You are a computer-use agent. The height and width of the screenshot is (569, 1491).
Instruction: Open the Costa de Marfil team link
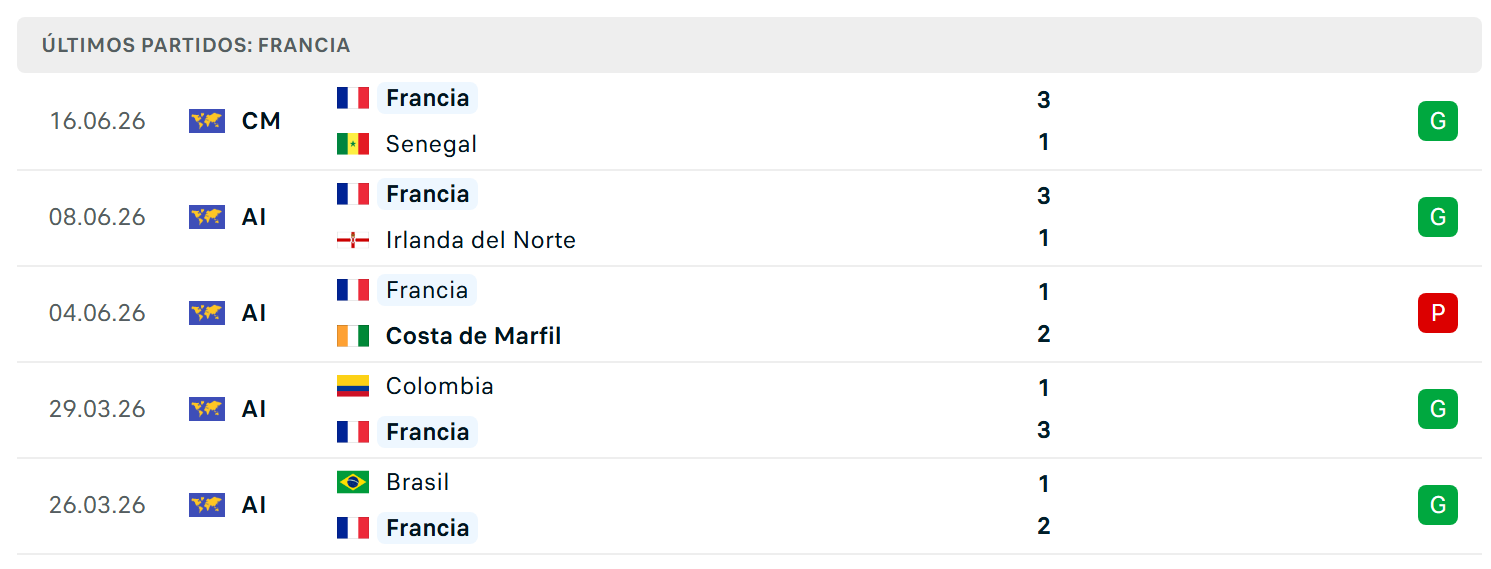[x=473, y=336]
